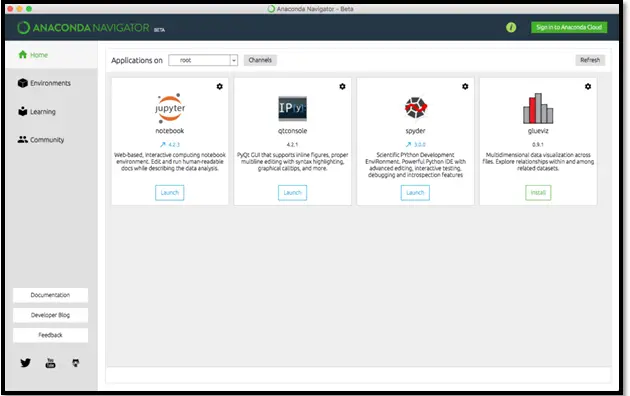This screenshot has height=396, width=630.
Task: Click the dropdown arrow beside root
Action: tap(234, 60)
